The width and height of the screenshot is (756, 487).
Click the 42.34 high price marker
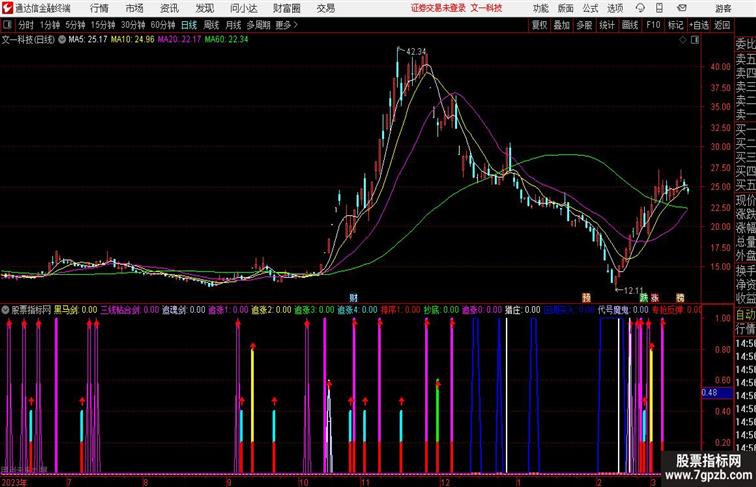tap(416, 51)
